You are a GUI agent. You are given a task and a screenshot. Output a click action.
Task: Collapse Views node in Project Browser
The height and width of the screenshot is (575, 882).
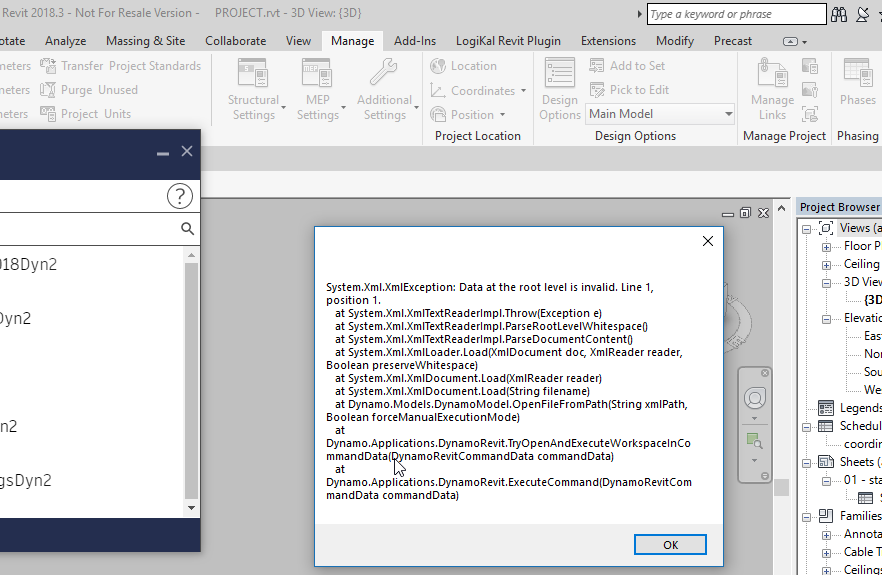point(806,229)
